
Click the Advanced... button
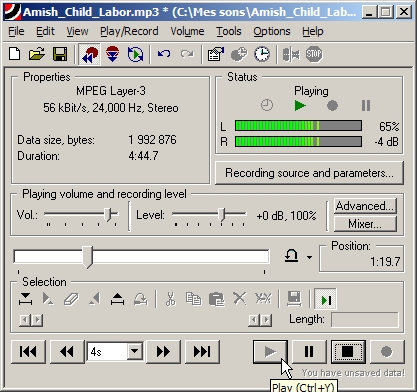[x=365, y=206]
